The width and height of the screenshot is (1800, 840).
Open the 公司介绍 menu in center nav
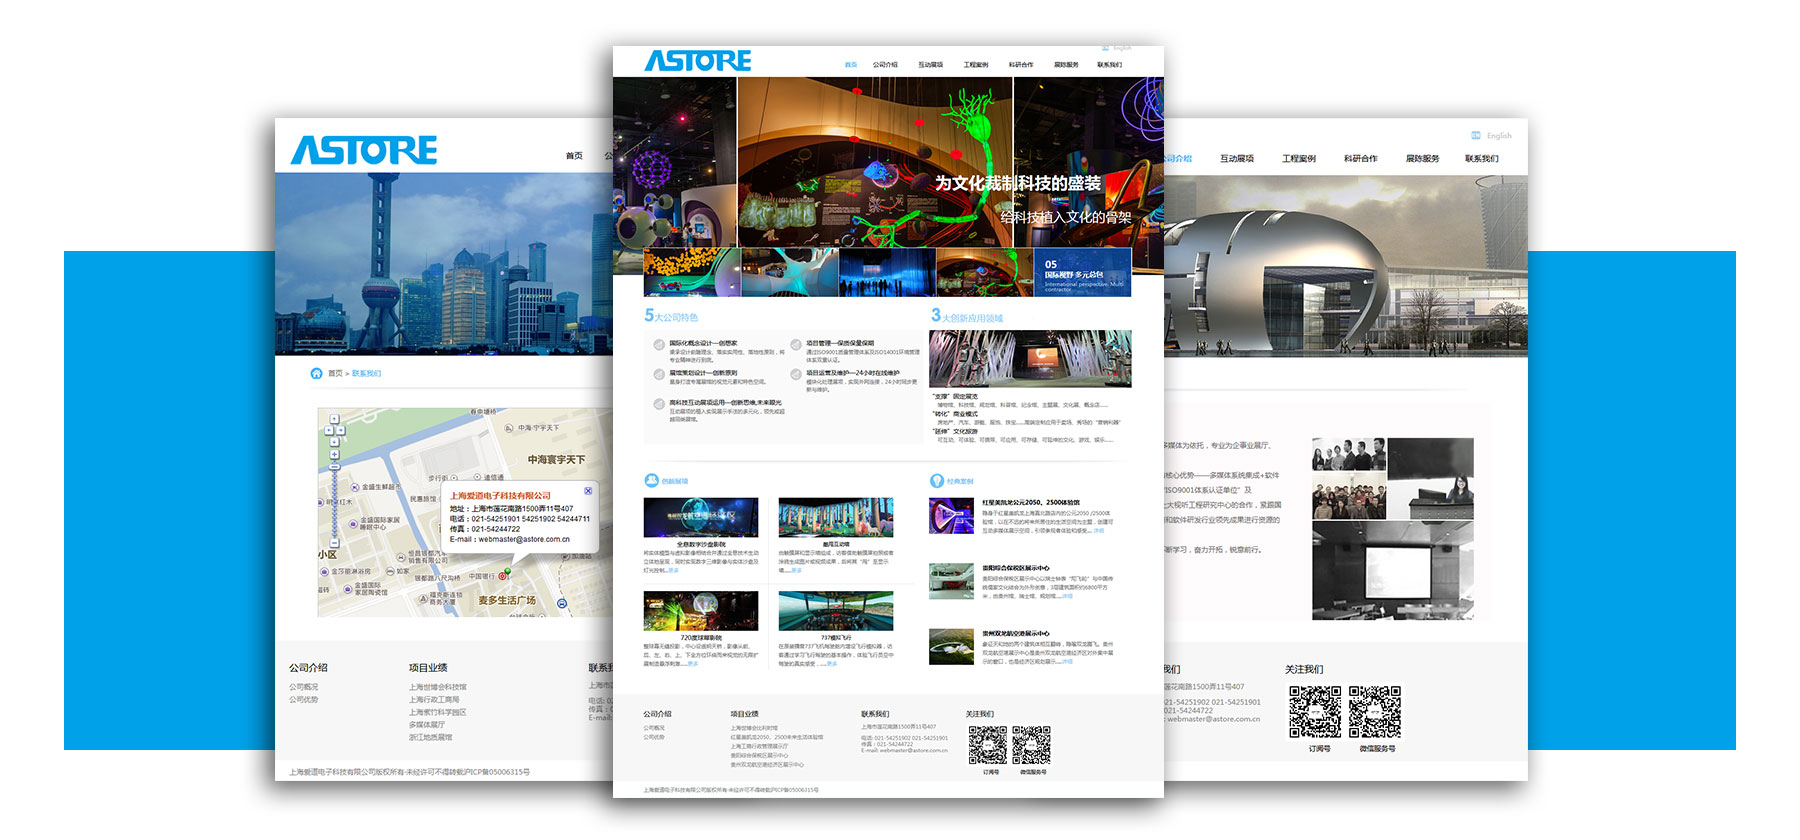click(885, 65)
